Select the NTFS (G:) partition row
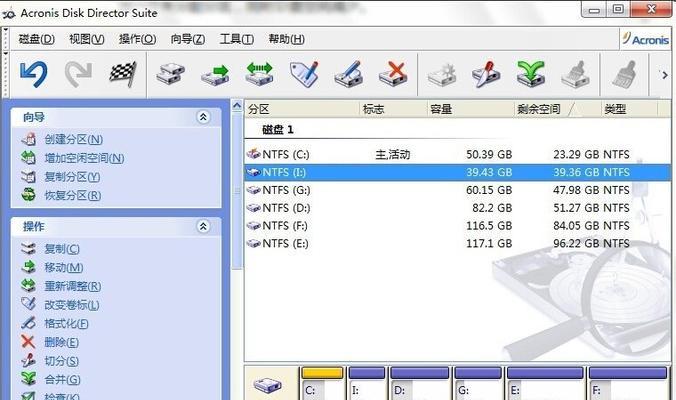 (457, 190)
